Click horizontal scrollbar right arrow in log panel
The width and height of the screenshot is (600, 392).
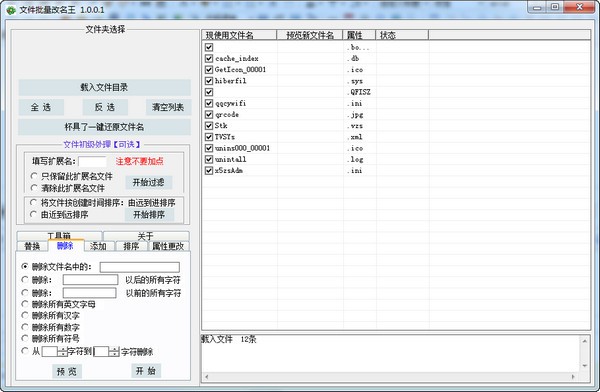pos(574,377)
